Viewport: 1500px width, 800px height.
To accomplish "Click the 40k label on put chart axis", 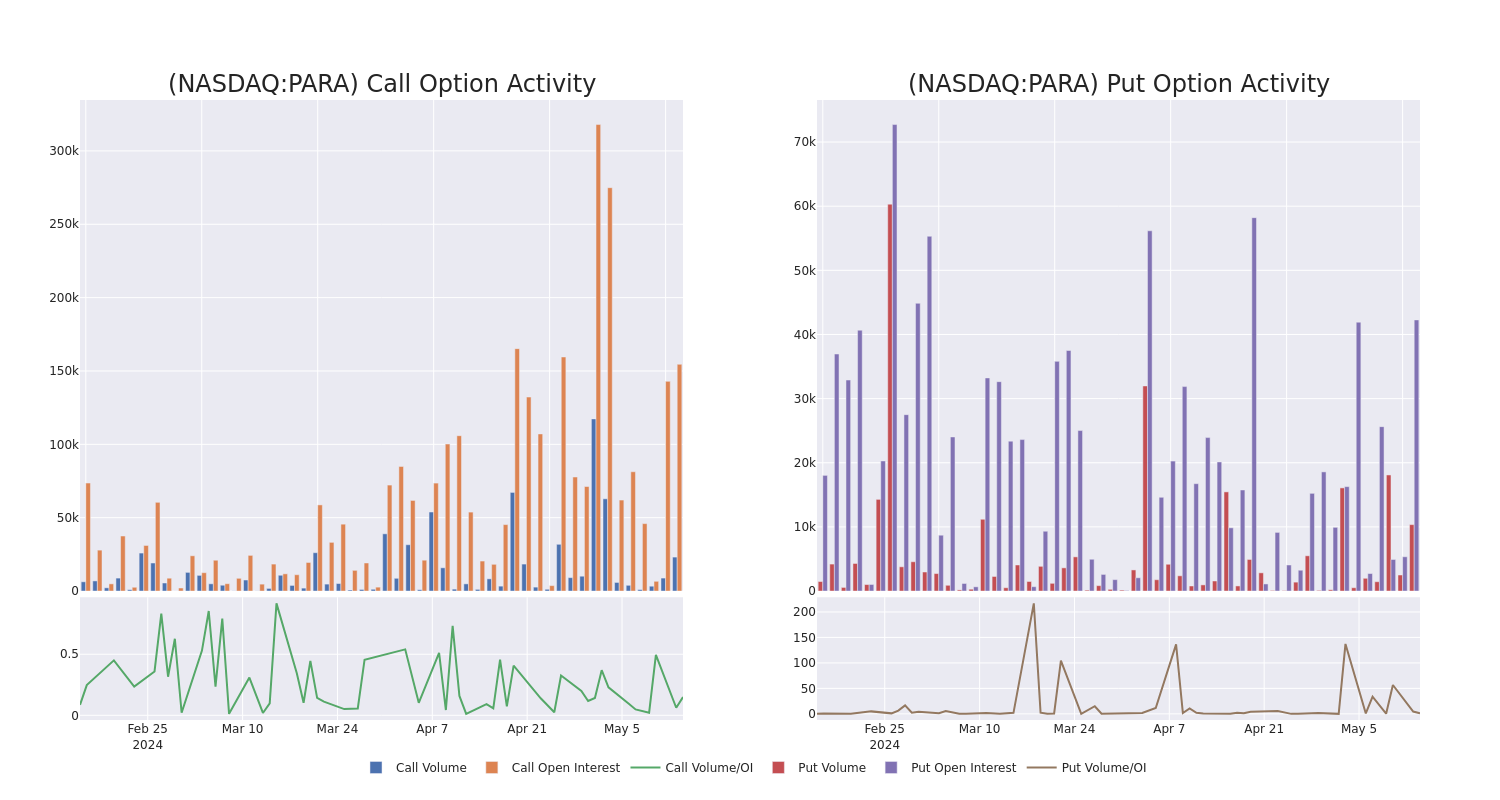I will click(x=805, y=335).
